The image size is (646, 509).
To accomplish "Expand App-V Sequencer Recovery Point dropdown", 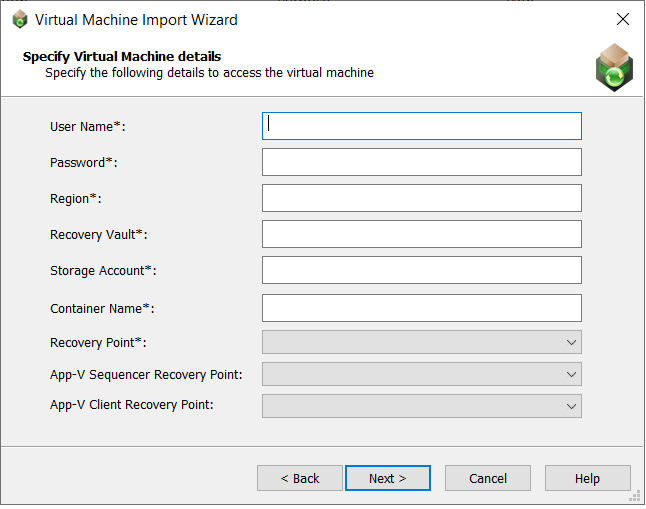I will (x=421, y=374).
